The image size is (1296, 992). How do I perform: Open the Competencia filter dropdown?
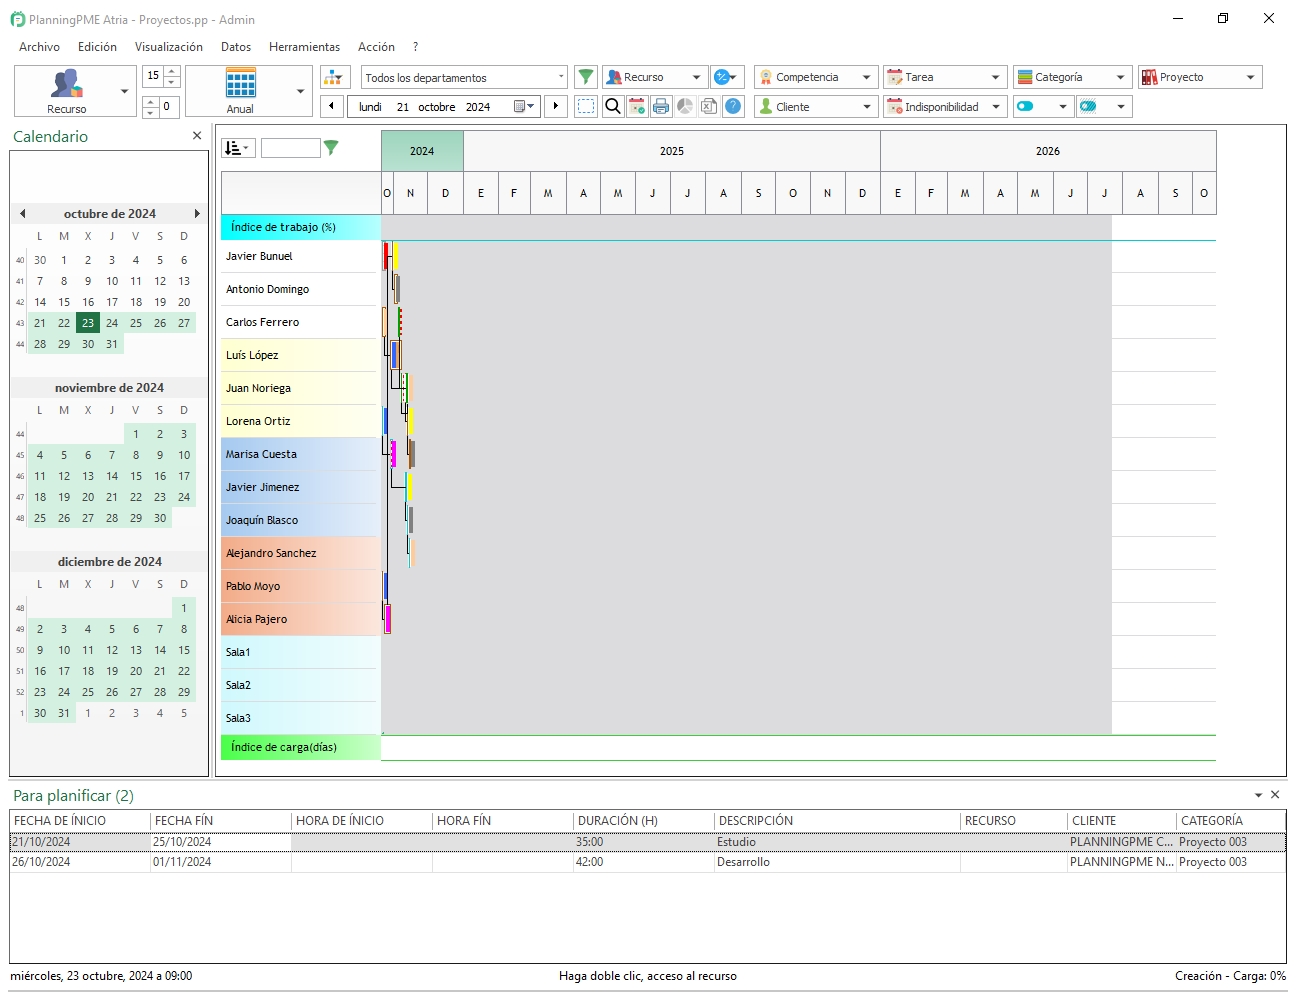816,77
